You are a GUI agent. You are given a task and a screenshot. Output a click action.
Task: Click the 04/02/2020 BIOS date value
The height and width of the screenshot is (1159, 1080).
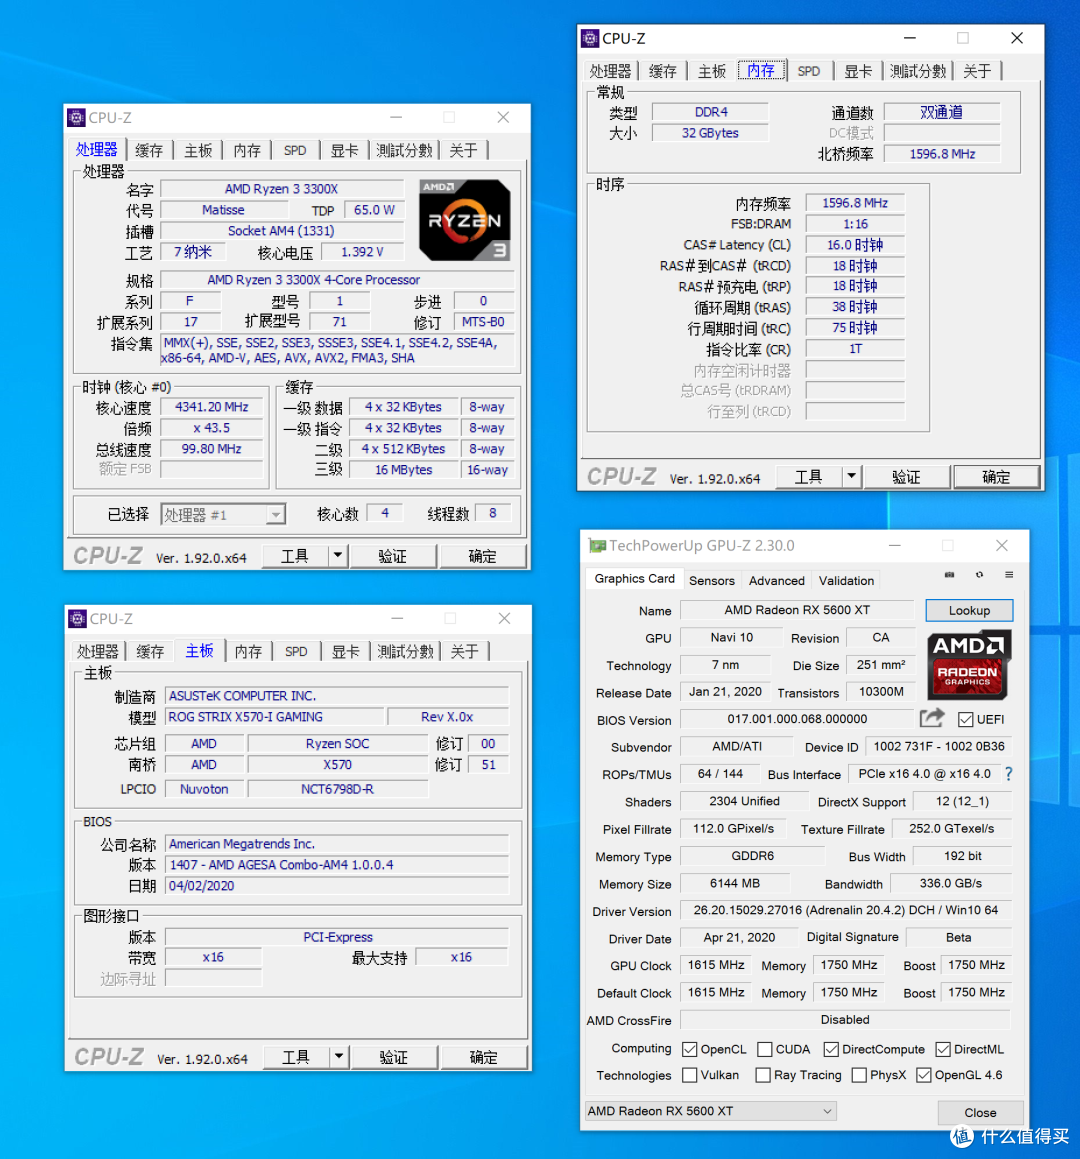pyautogui.click(x=336, y=885)
